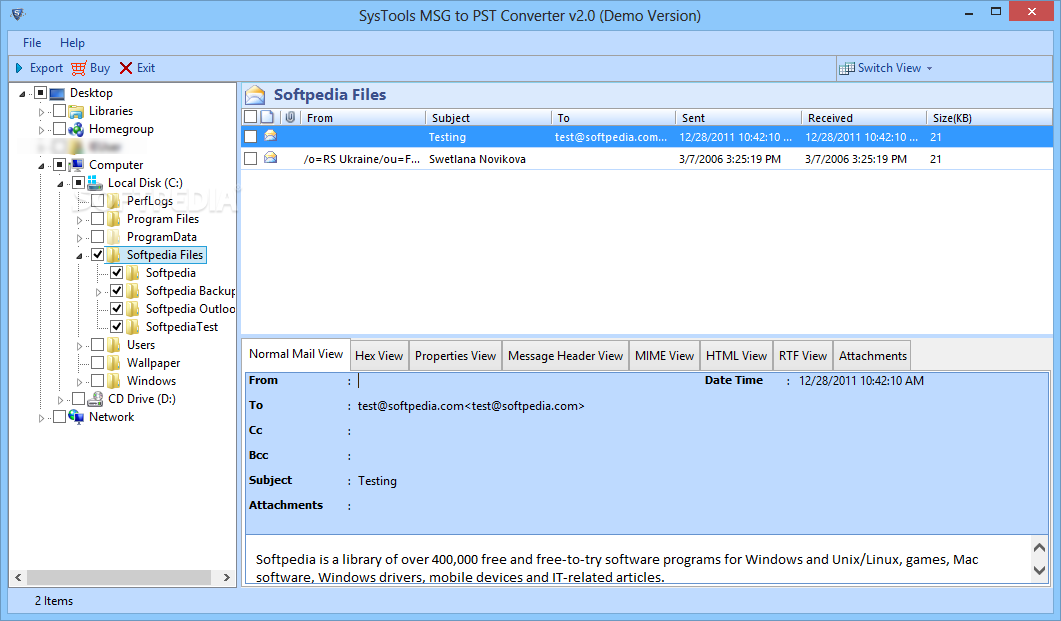
Task: Click the From field in mail view
Action: tap(528, 381)
